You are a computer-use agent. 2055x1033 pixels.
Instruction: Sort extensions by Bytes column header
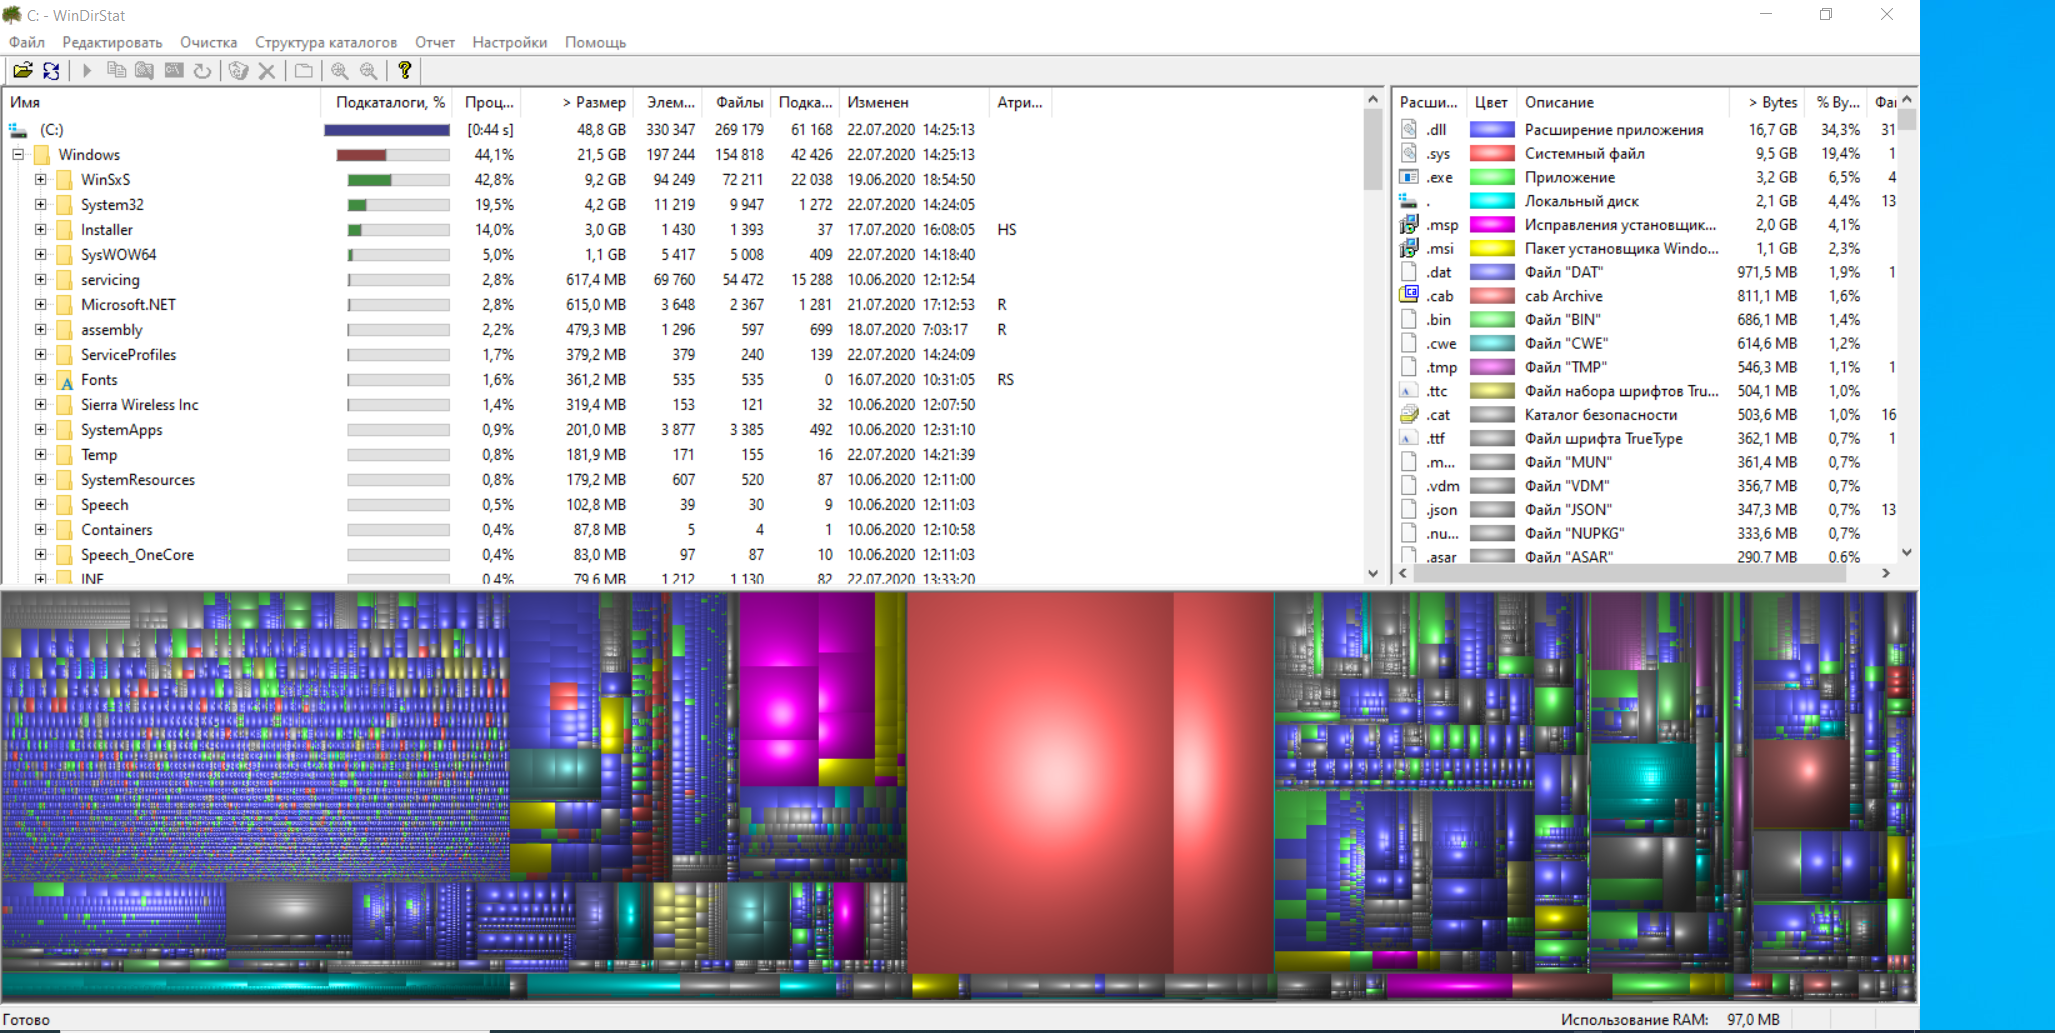pyautogui.click(x=1769, y=102)
